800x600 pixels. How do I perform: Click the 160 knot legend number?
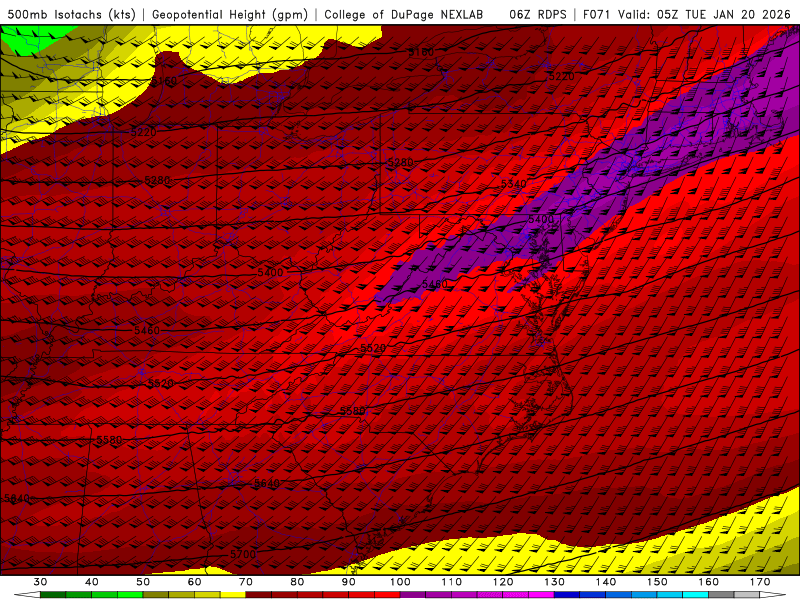coord(709,582)
